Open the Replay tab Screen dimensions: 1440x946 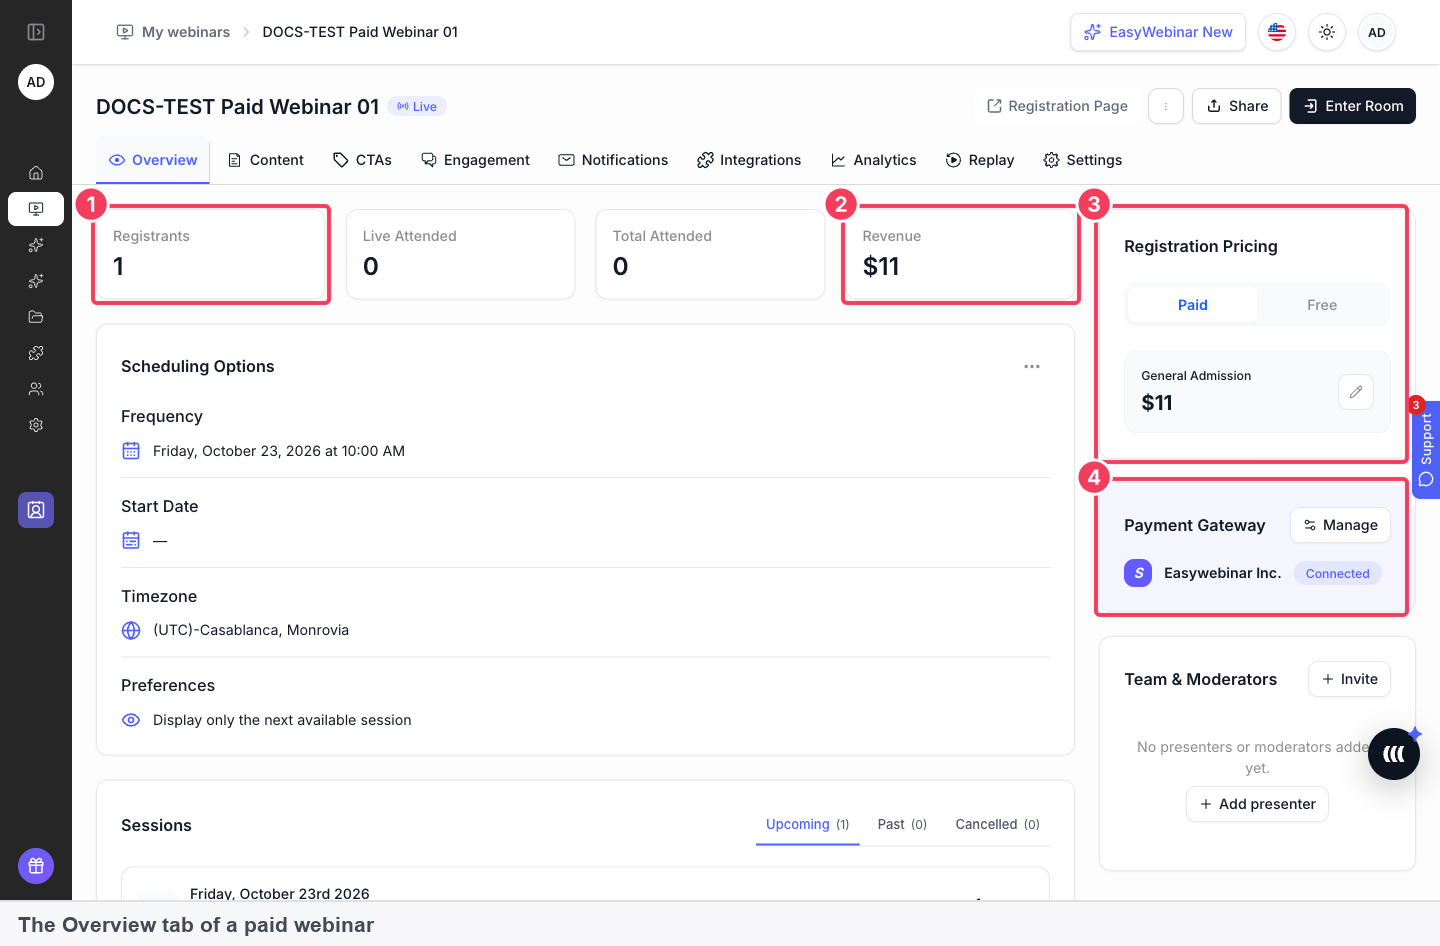pyautogui.click(x=980, y=160)
